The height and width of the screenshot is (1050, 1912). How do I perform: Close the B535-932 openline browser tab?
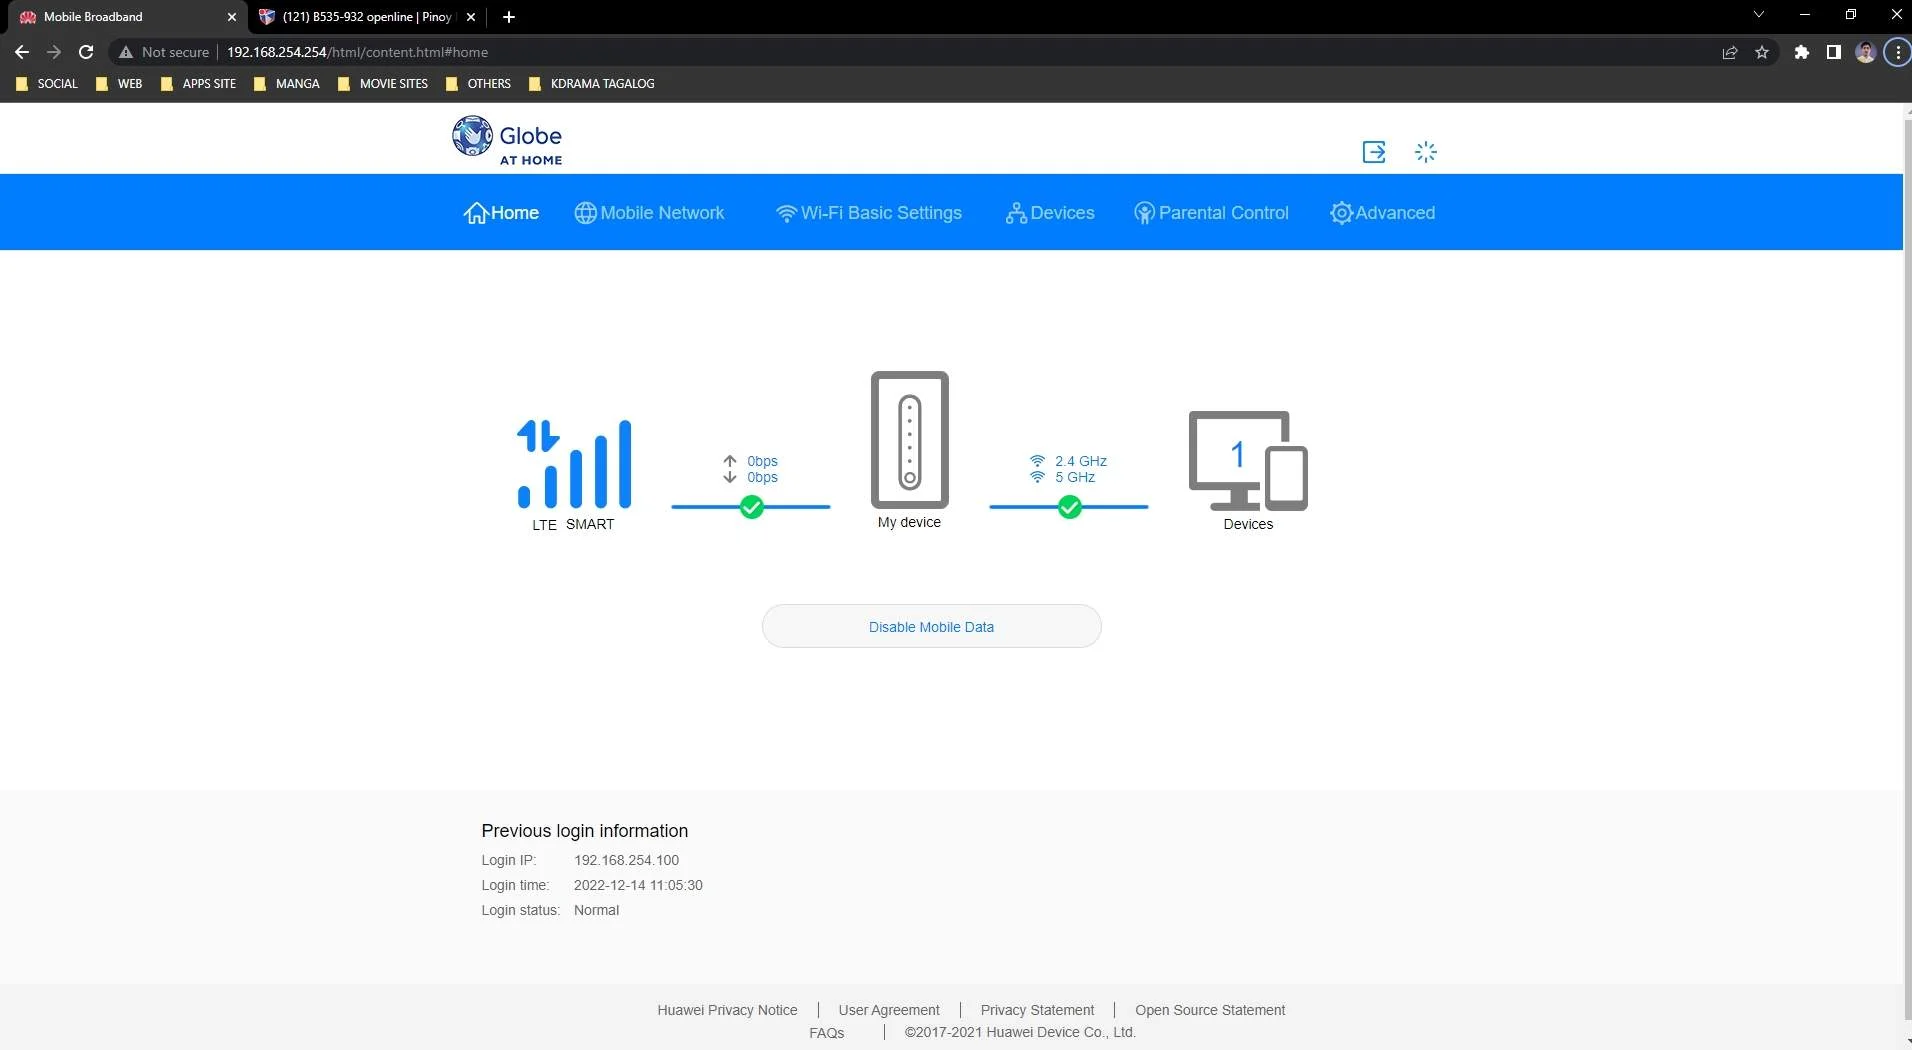point(471,17)
